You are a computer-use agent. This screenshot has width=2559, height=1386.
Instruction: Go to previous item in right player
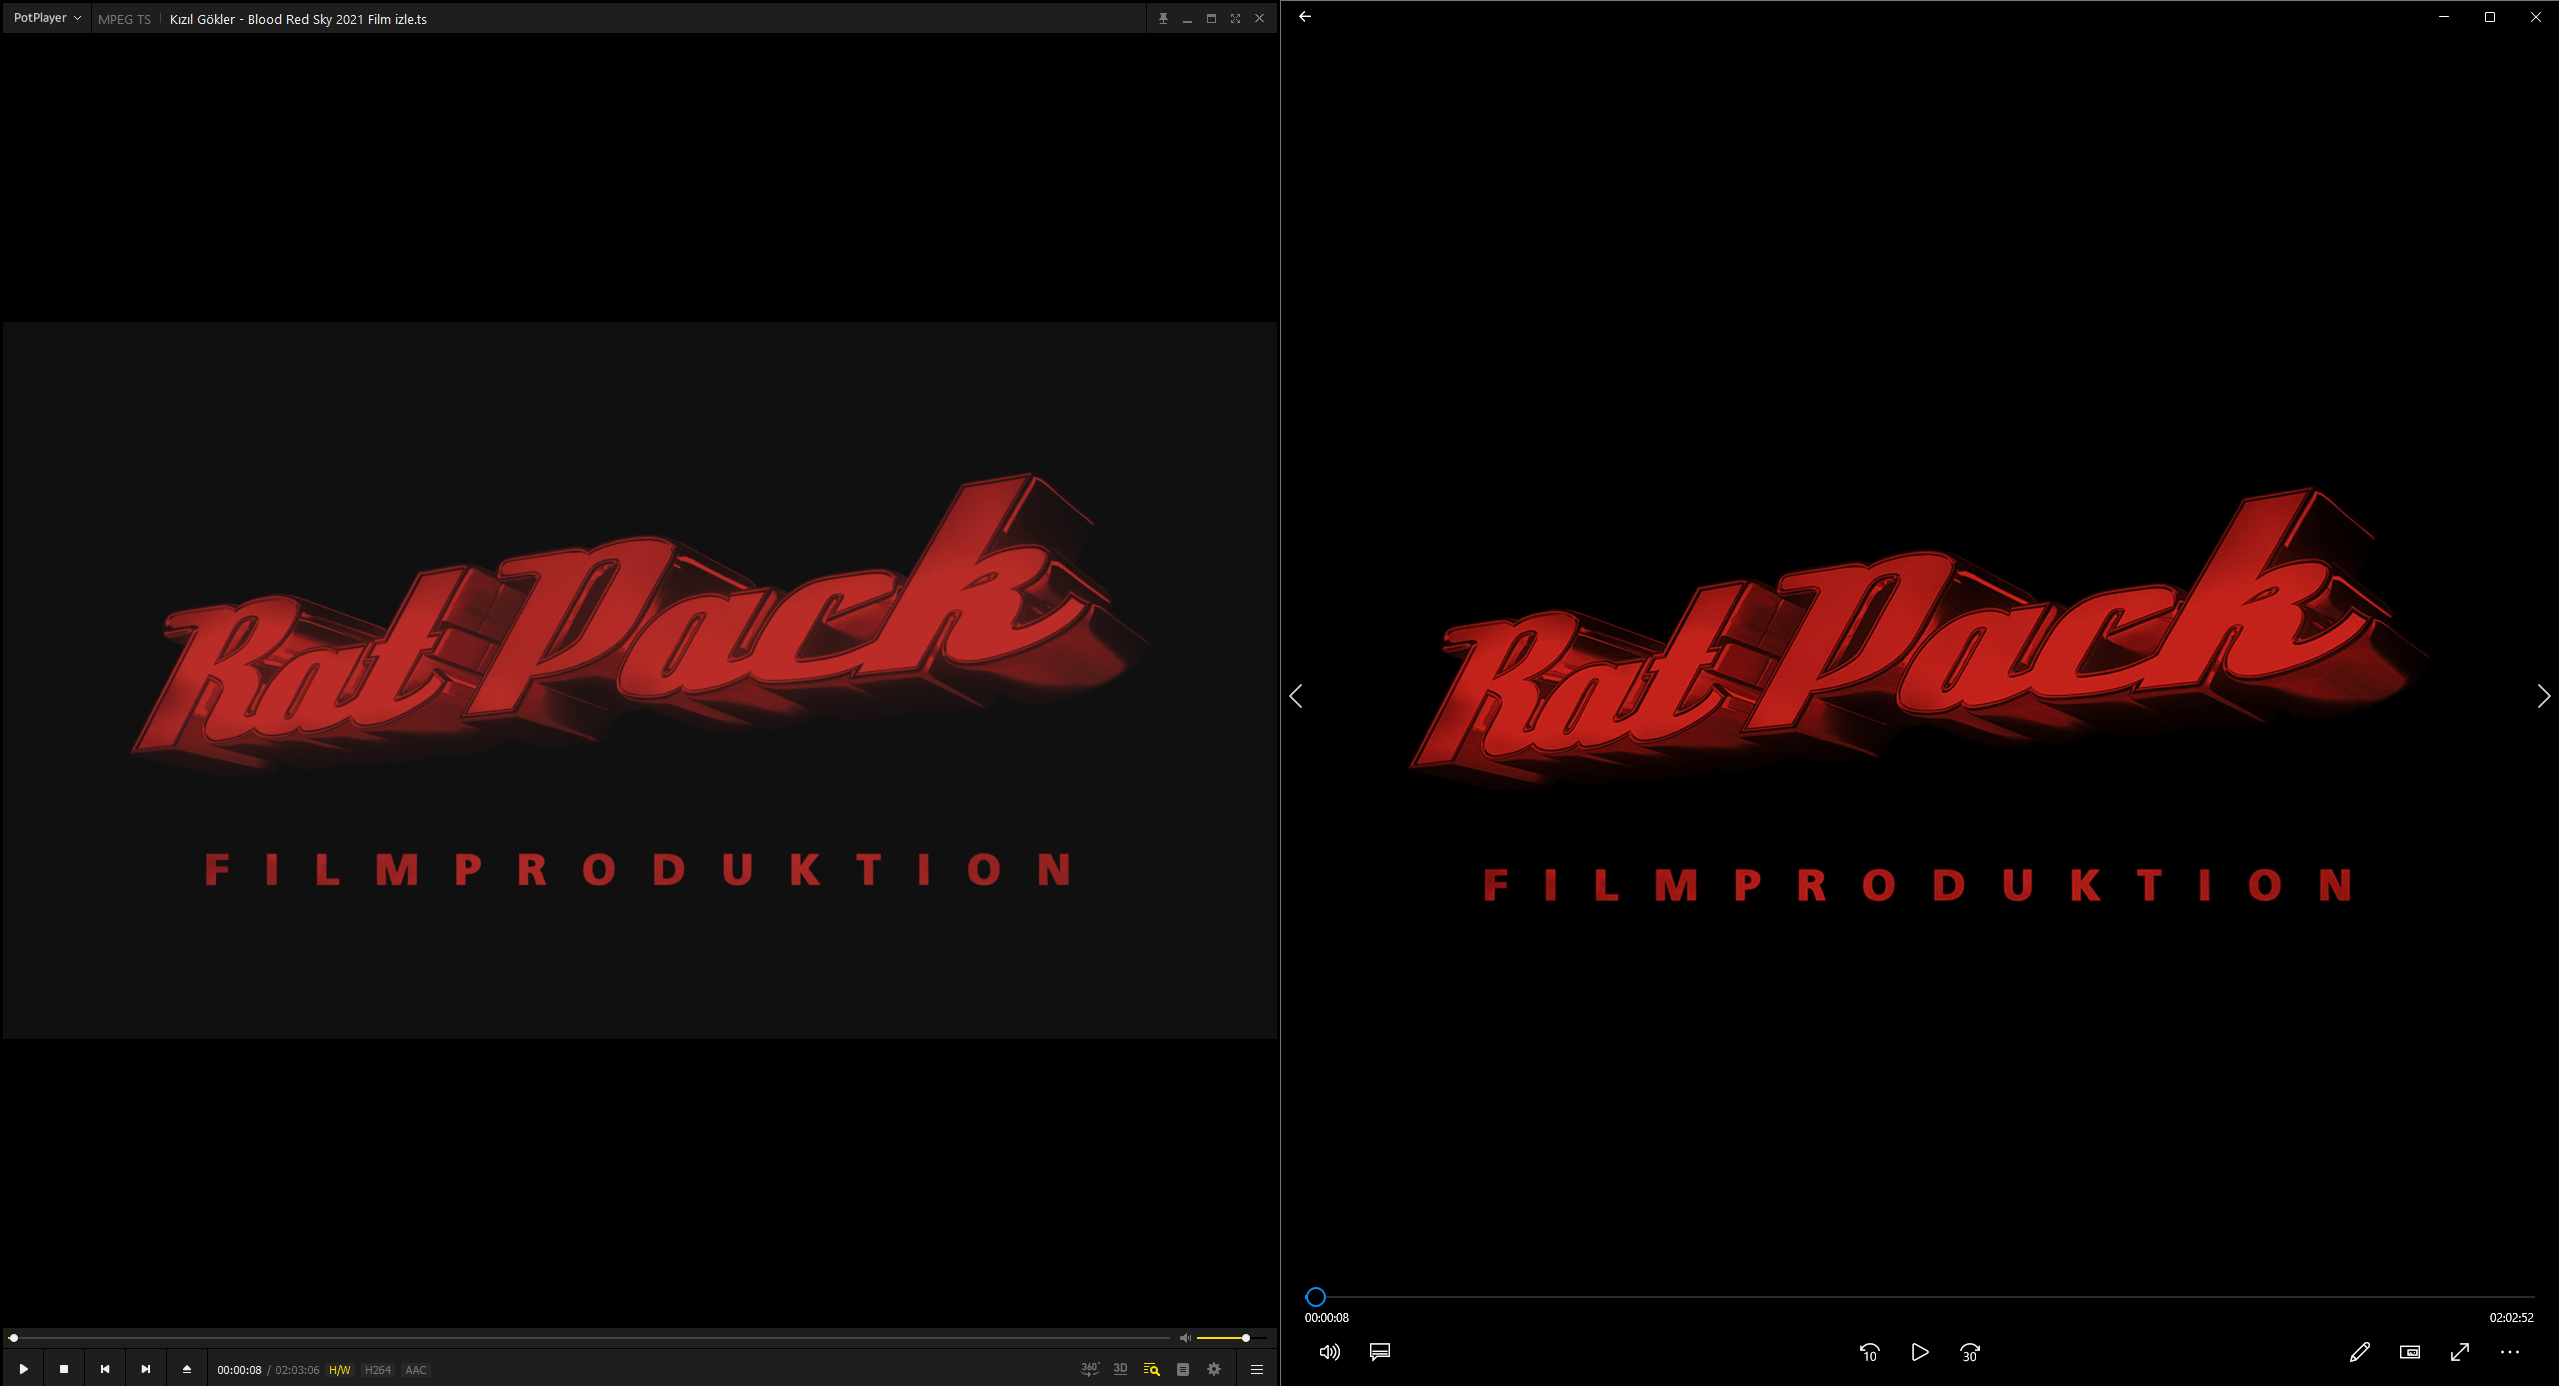tap(1296, 696)
